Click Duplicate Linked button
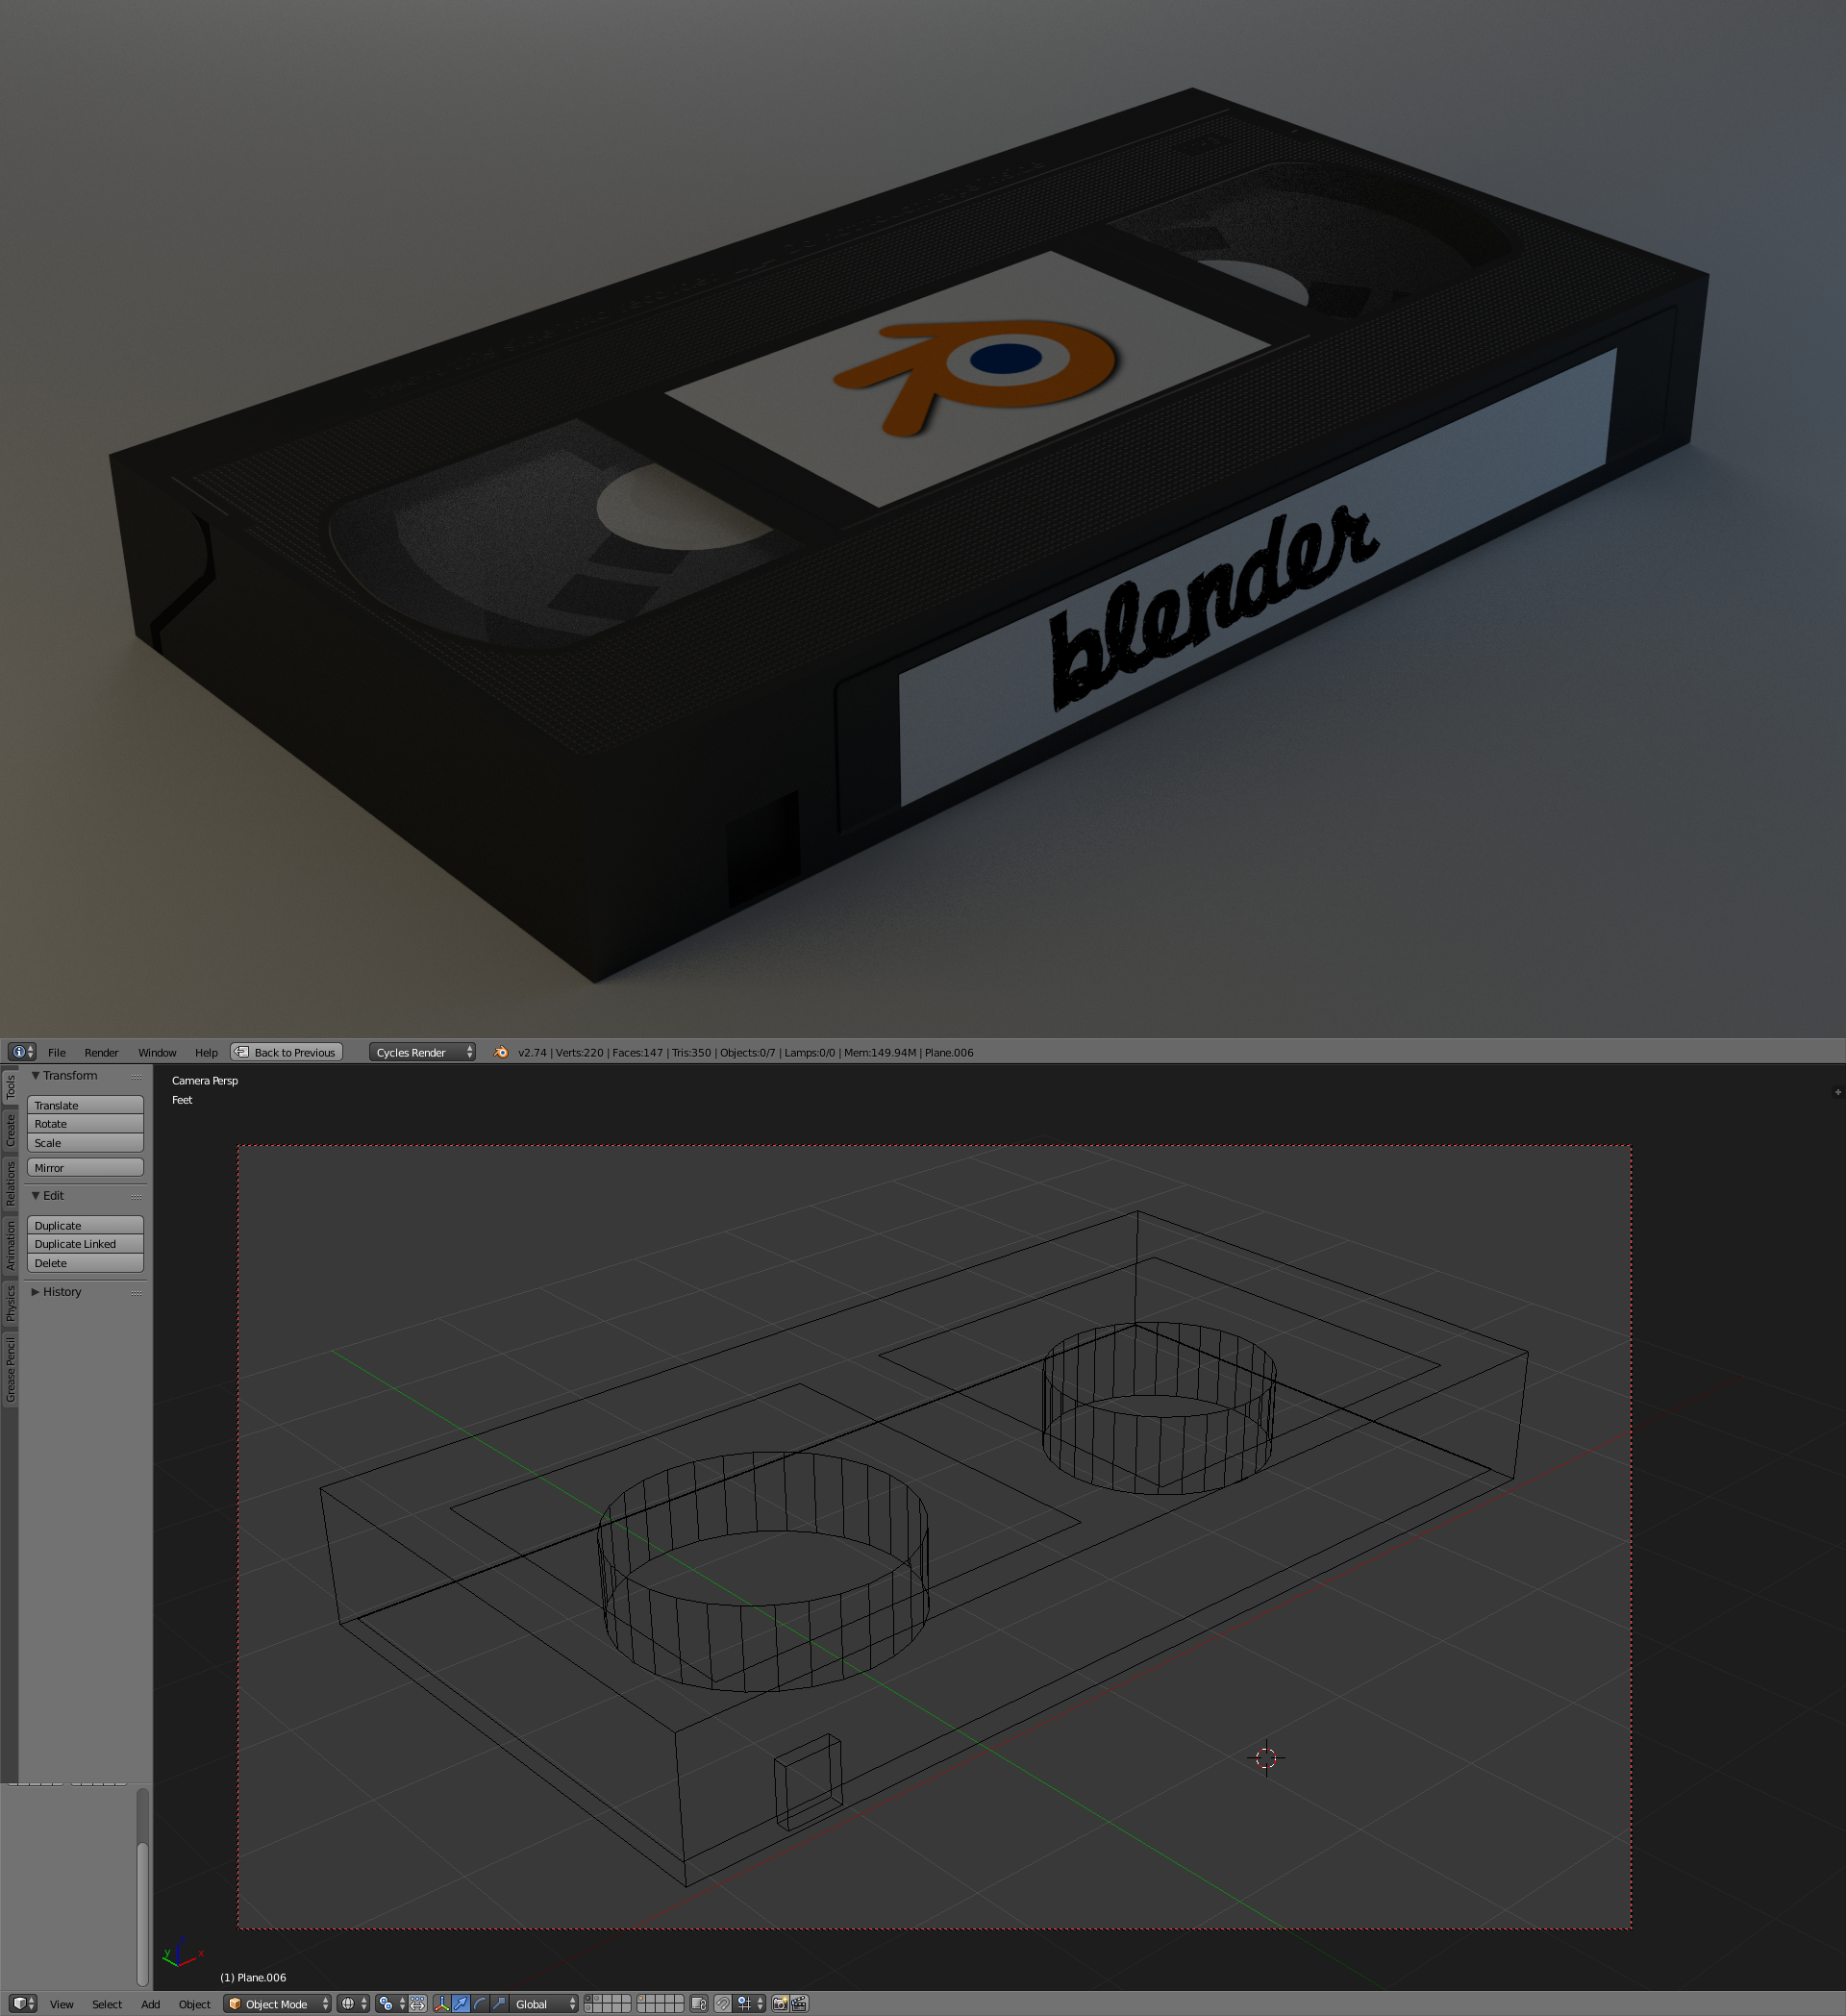 point(85,1244)
